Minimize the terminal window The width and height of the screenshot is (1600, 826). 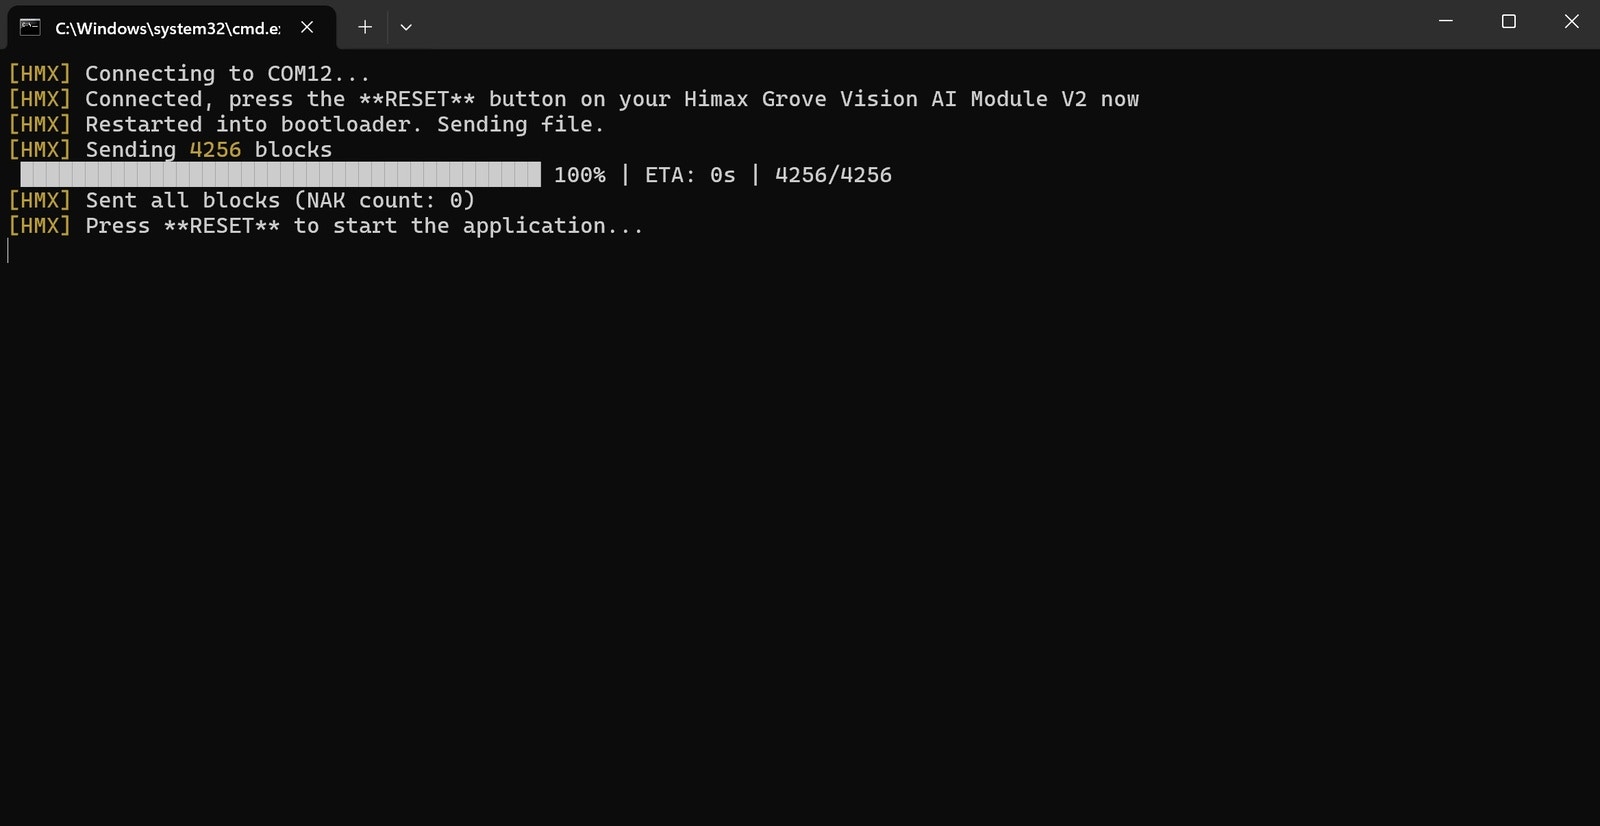[x=1446, y=21]
